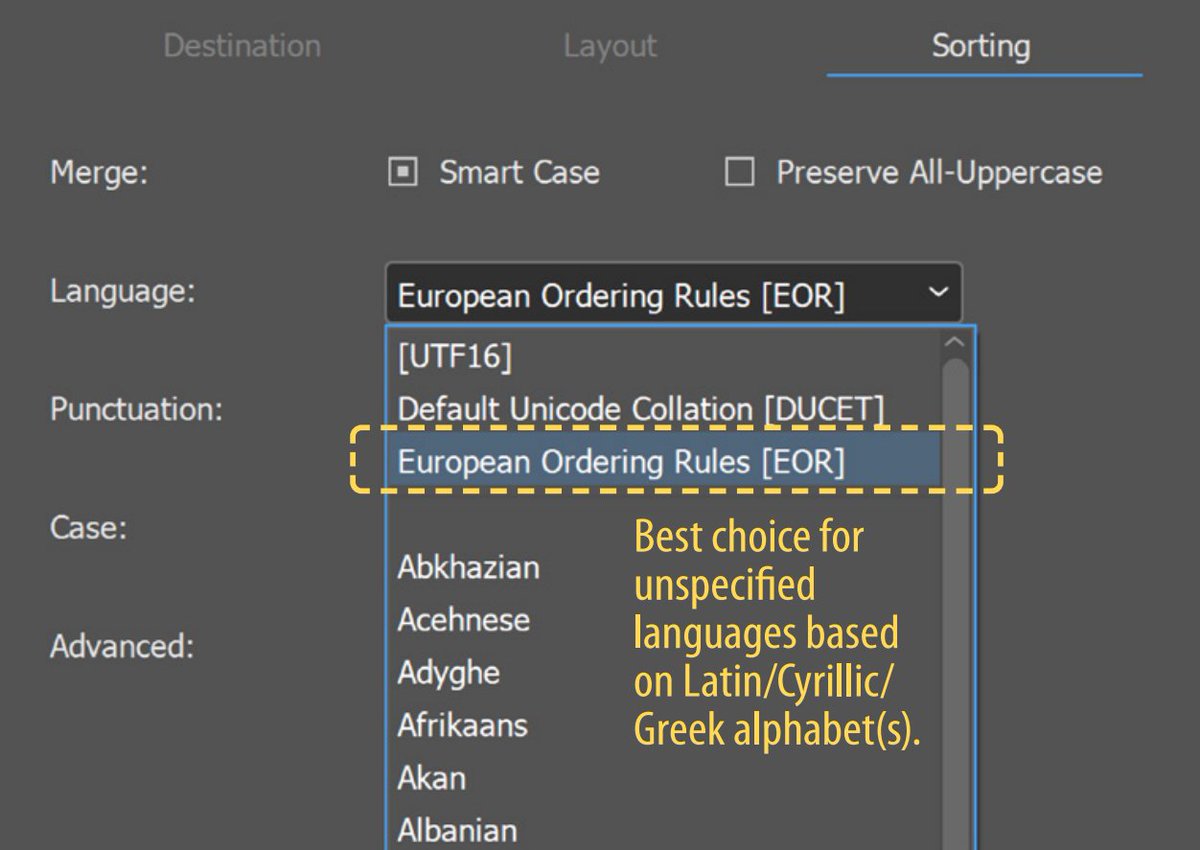Select the Albanian list item

[457, 828]
